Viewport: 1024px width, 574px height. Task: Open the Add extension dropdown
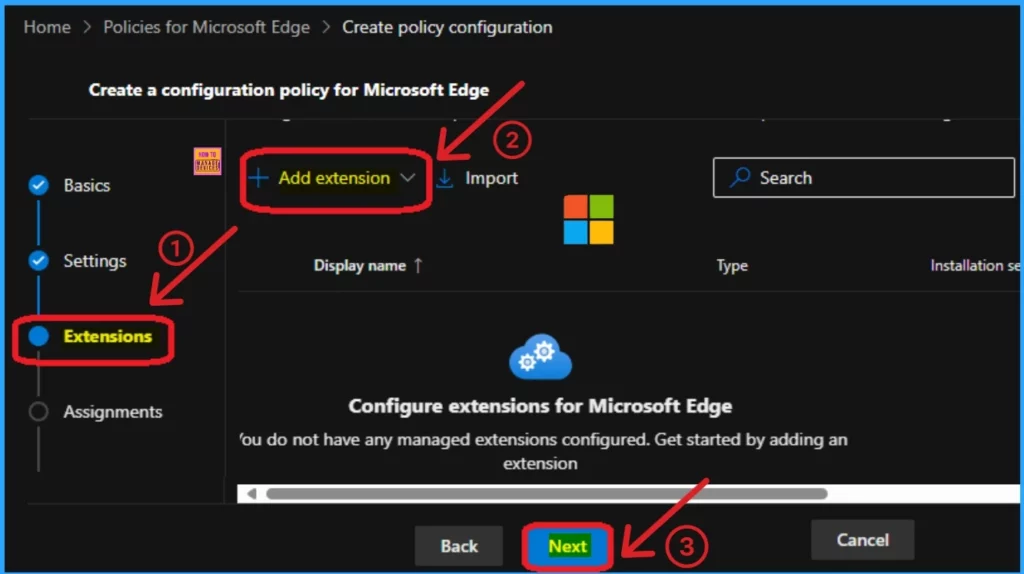[332, 178]
